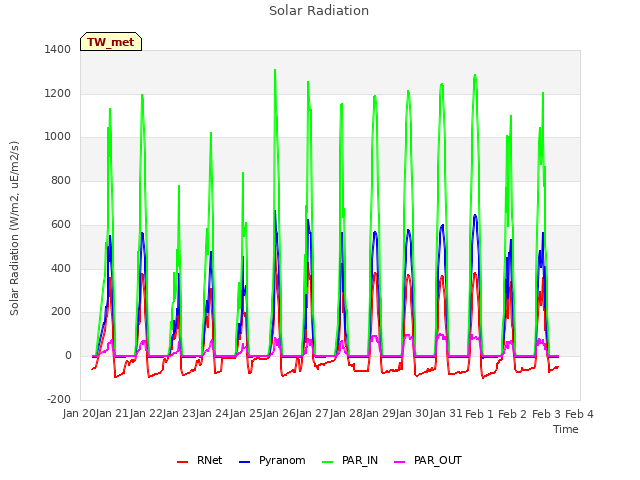Click the Jan 26 x-axis label
Viewport: 640px width, 480px height.
pos(280,414)
